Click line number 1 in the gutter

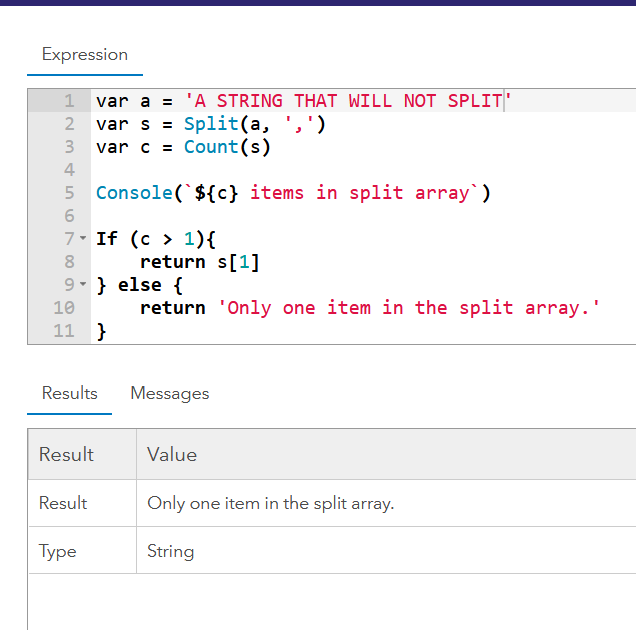[x=68, y=101]
